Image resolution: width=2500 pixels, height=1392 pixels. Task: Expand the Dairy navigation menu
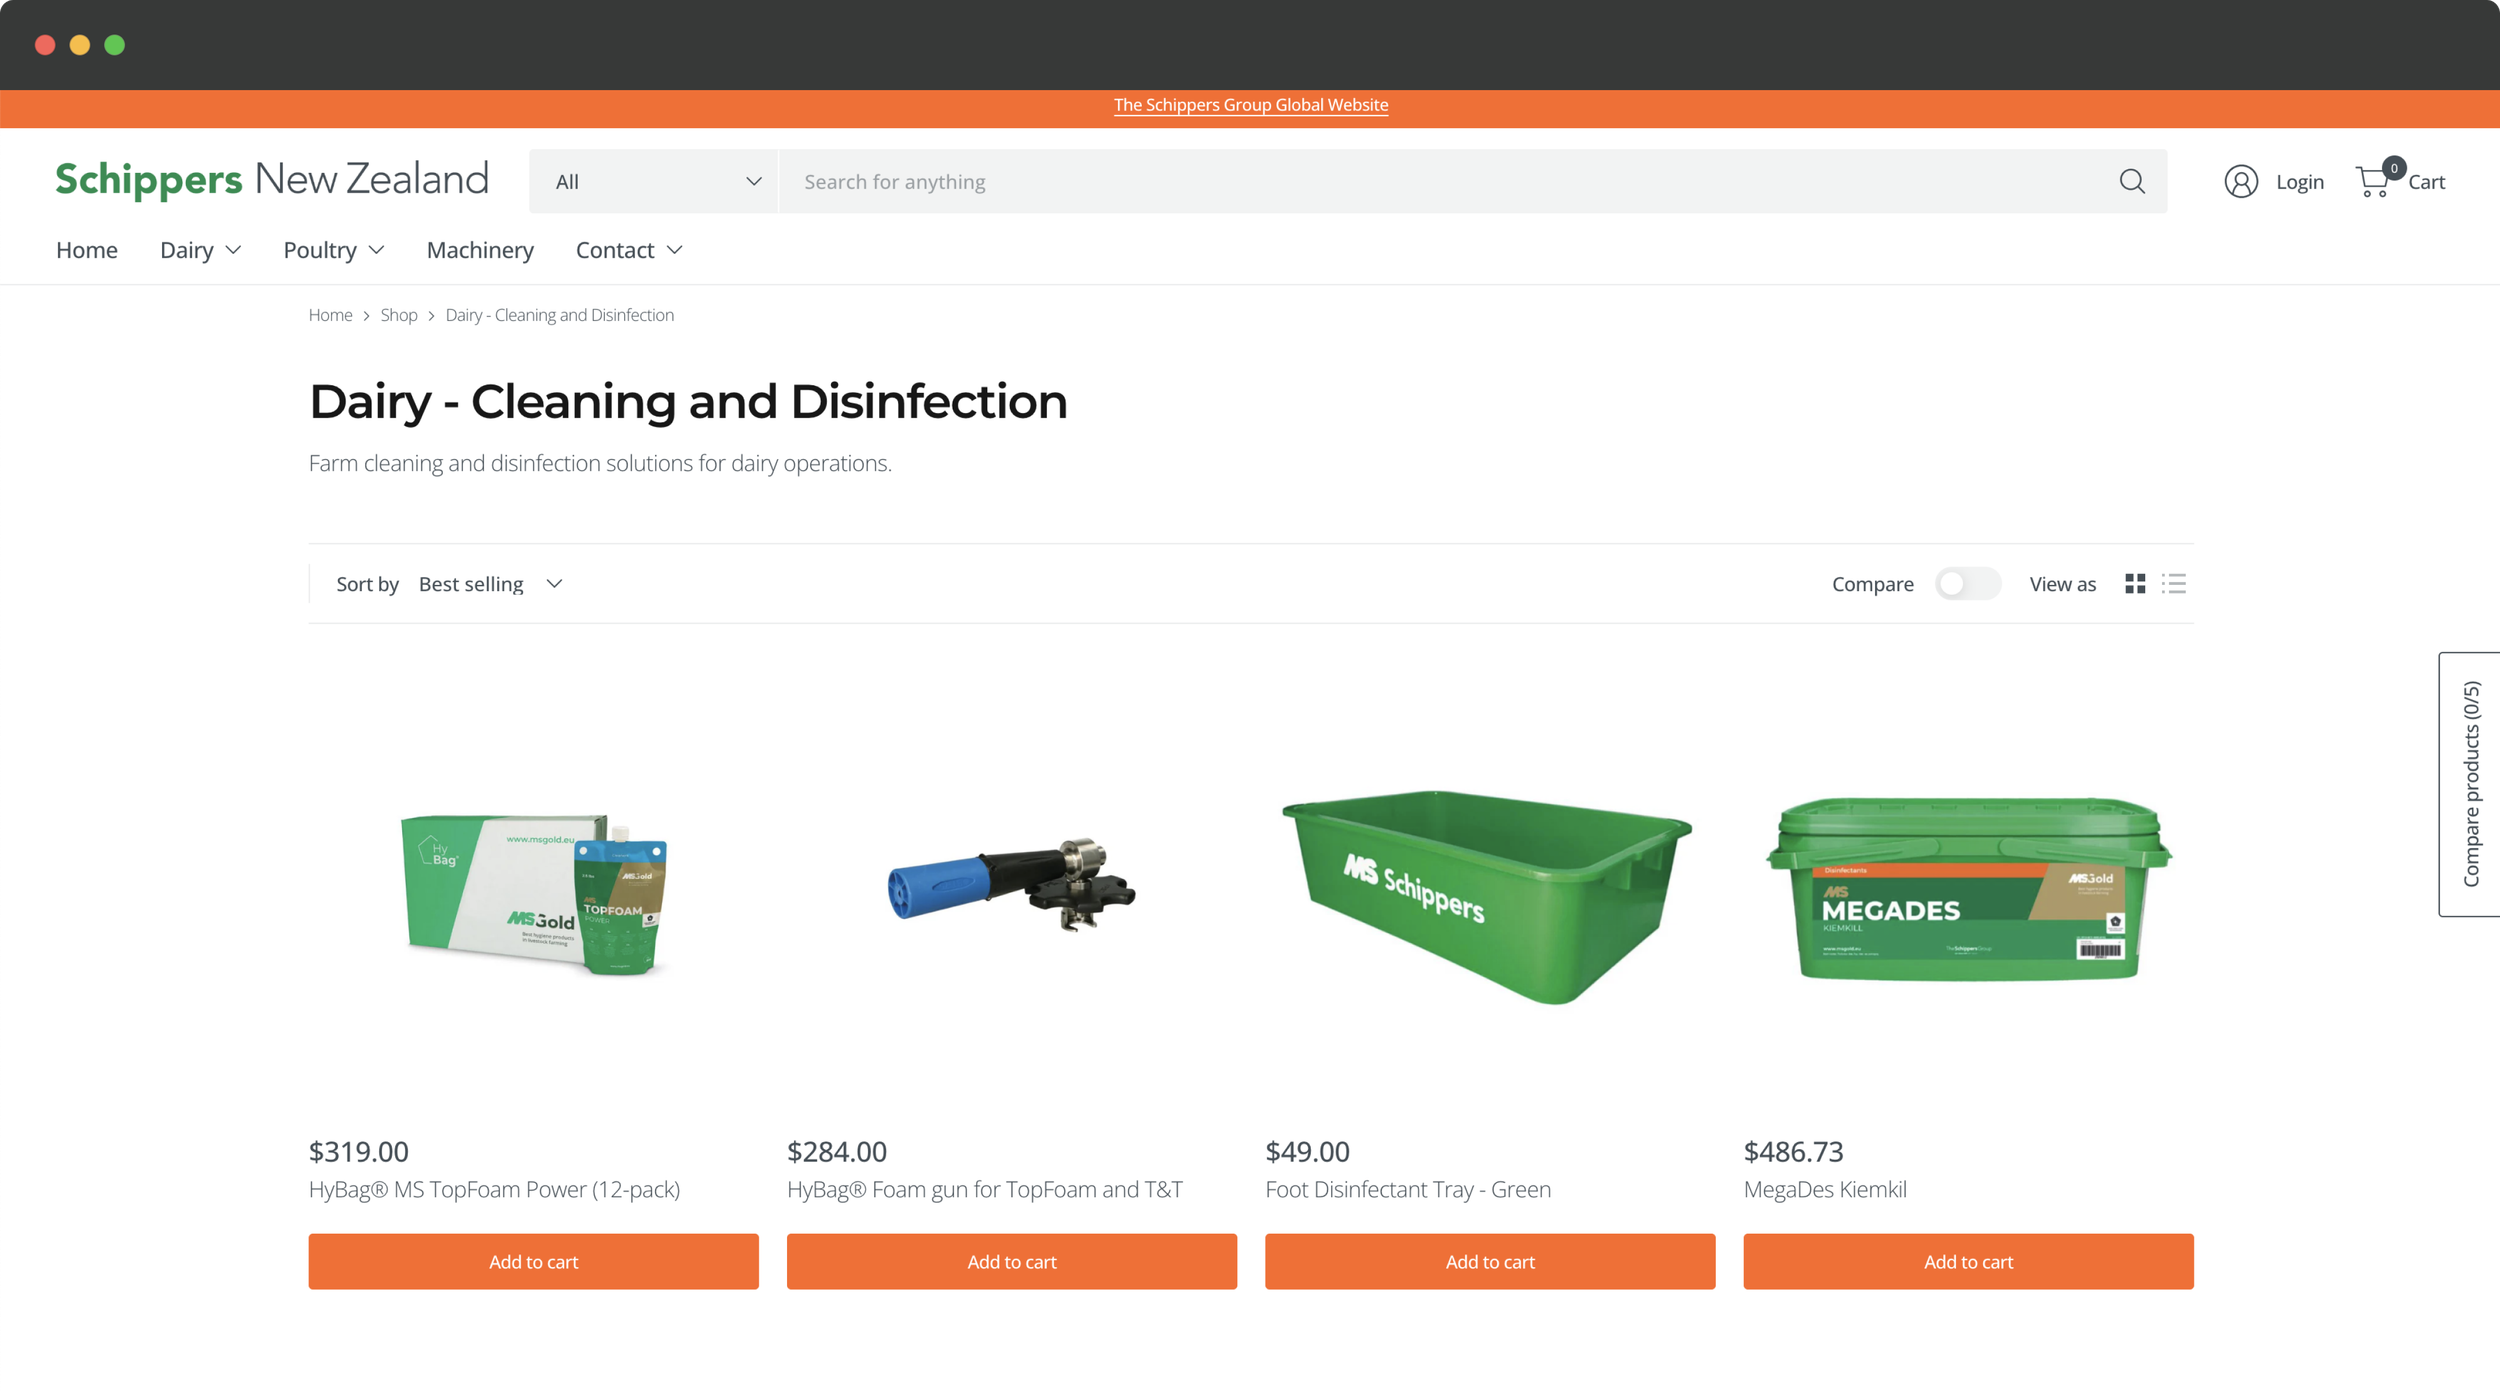(x=200, y=250)
